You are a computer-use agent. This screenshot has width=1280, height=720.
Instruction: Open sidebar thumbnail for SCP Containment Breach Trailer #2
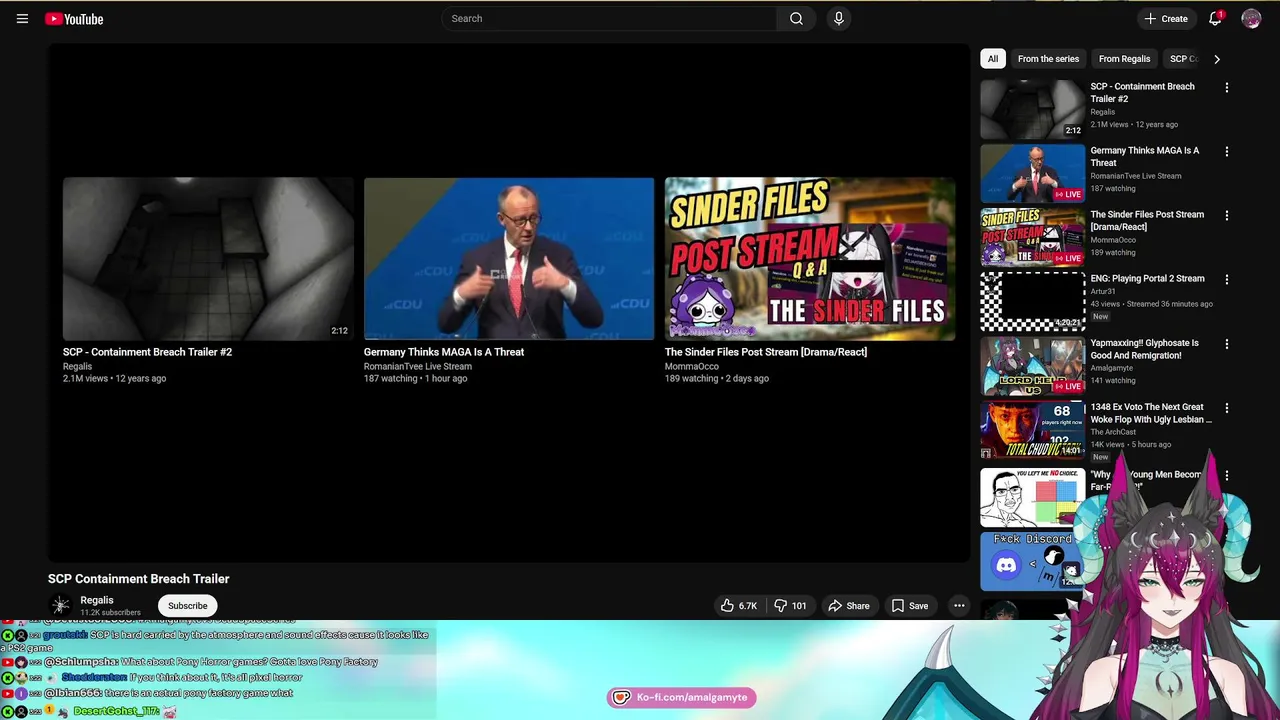(1032, 109)
